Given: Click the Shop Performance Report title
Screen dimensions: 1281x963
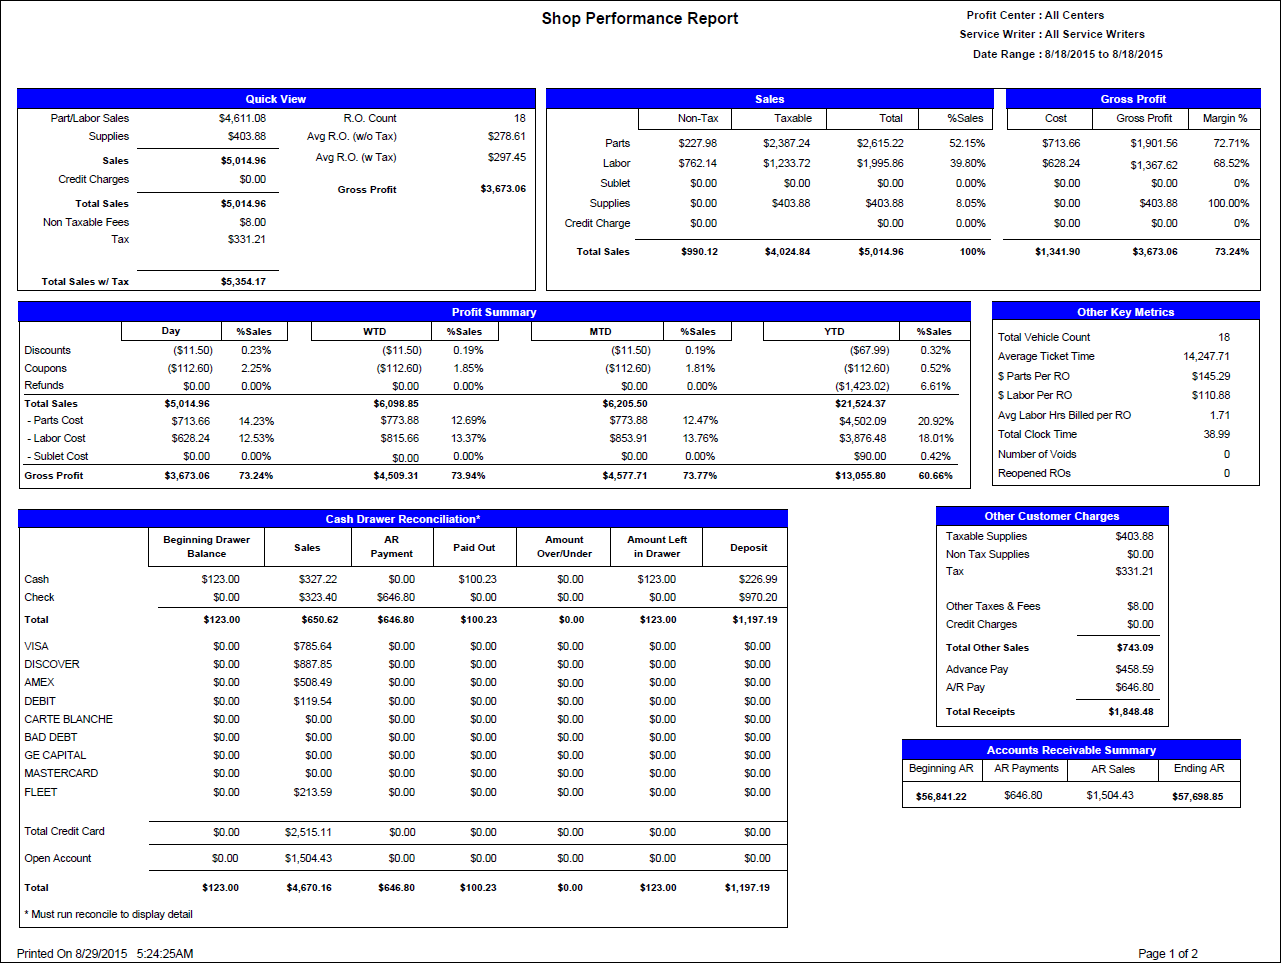Looking at the screenshot, I should tap(639, 18).
